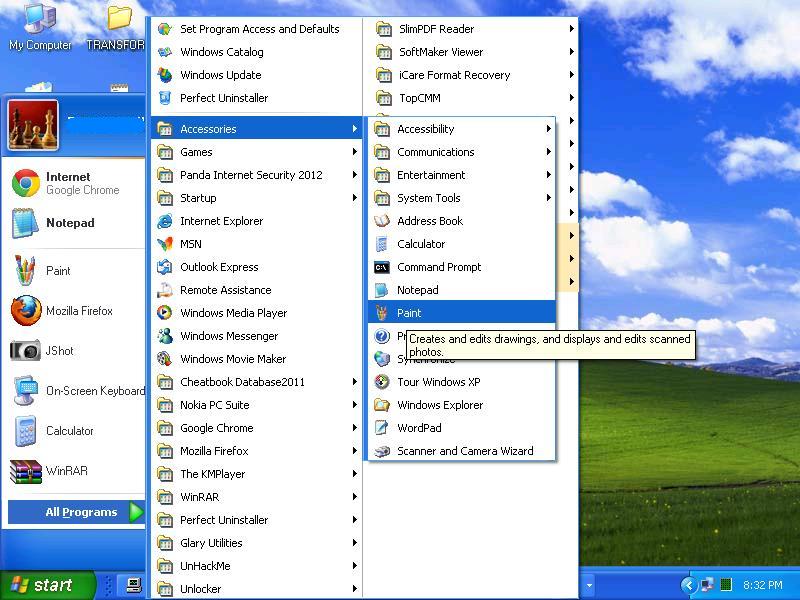Click the Windows start button

pos(47,585)
